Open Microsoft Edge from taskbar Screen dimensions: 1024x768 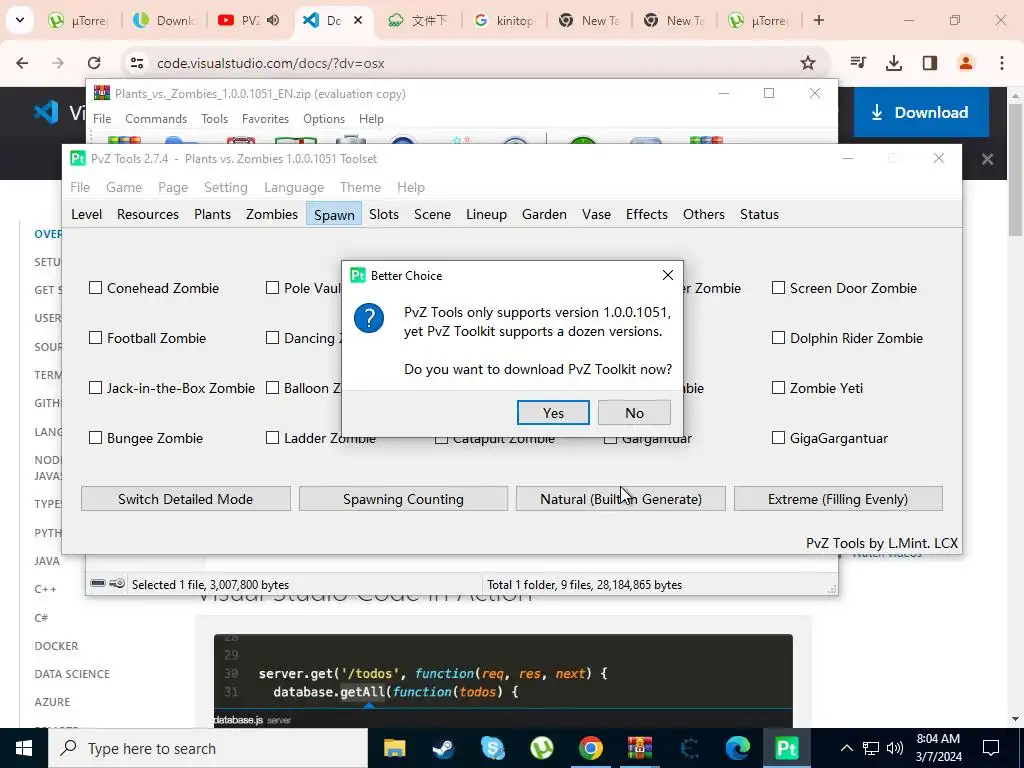coord(738,748)
